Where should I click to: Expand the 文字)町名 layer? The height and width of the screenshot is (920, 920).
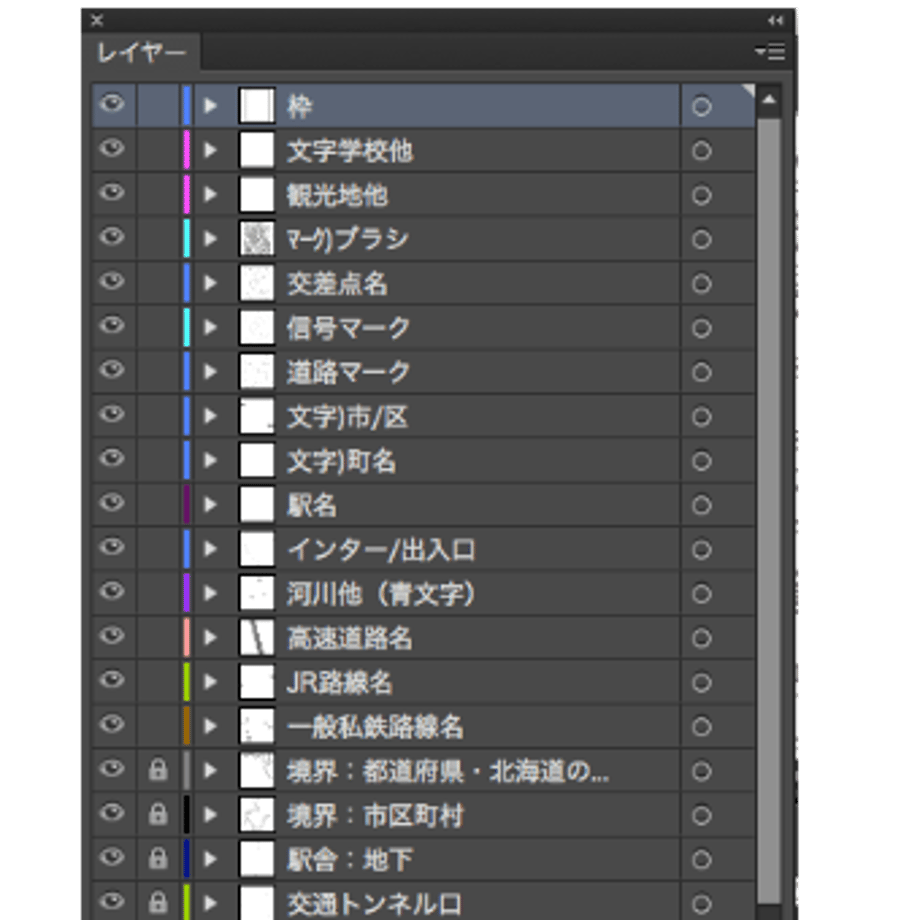tap(210, 461)
